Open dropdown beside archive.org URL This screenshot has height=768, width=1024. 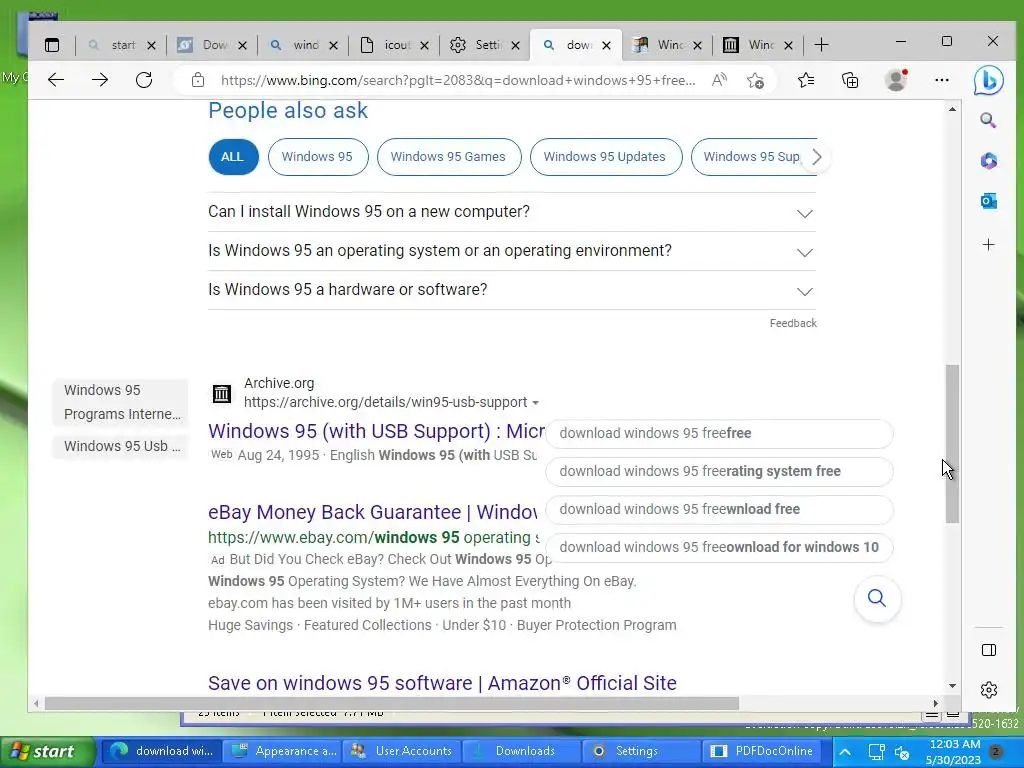tap(536, 402)
